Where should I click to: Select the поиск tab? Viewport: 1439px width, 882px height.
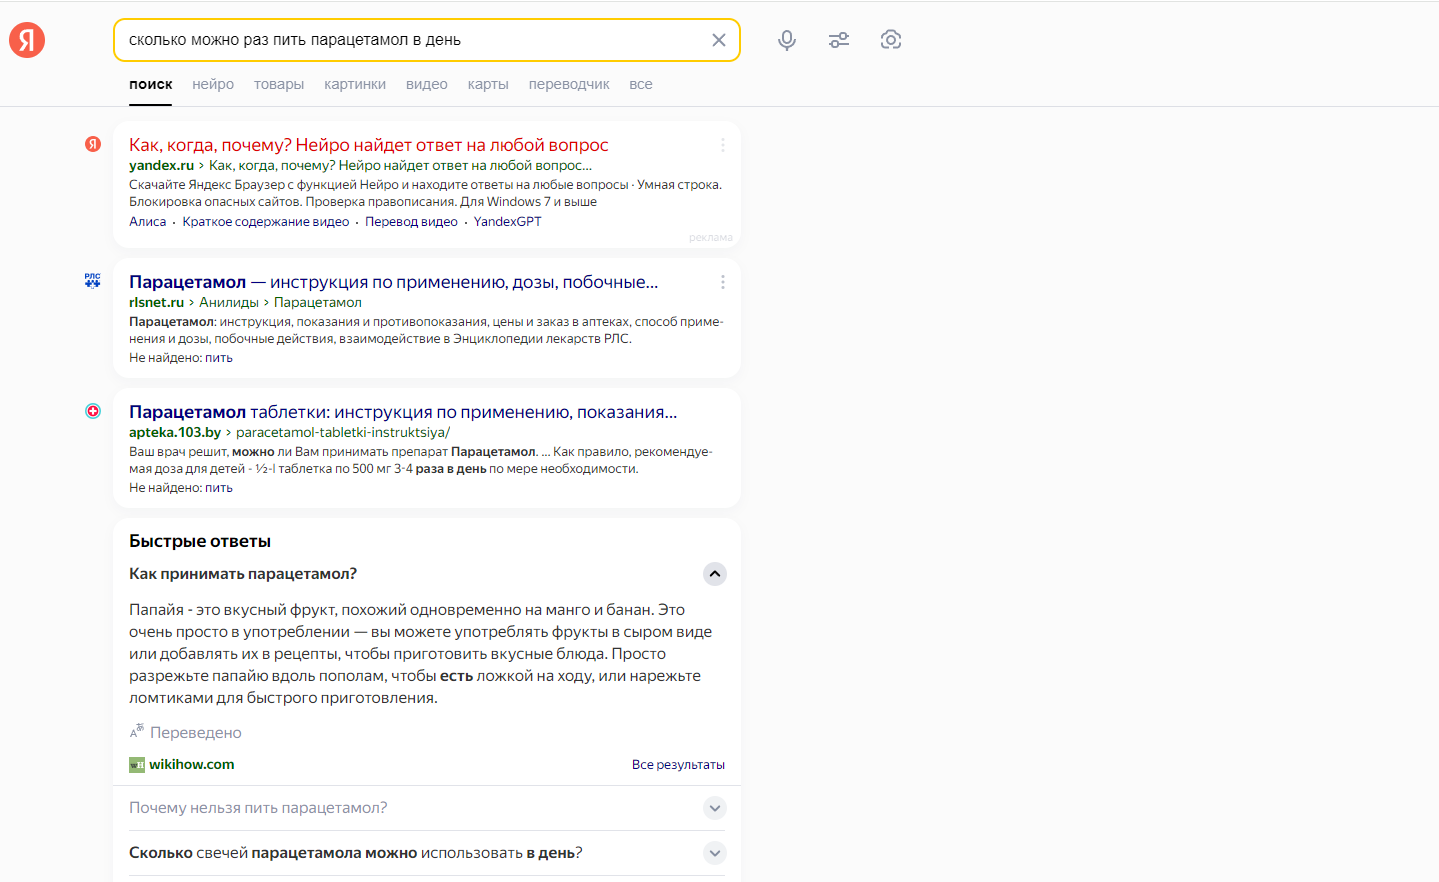pos(151,84)
